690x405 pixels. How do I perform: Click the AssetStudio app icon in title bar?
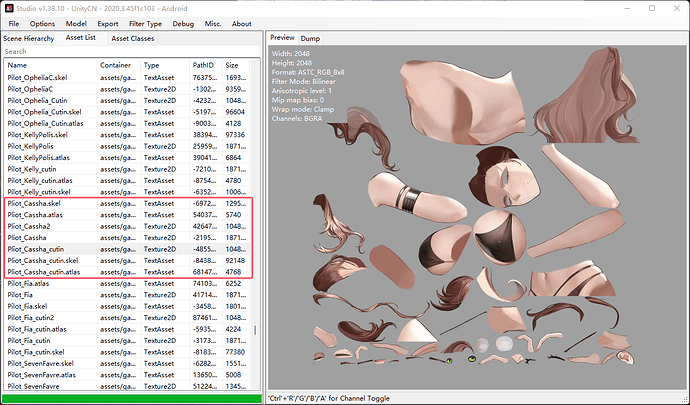(10, 7)
